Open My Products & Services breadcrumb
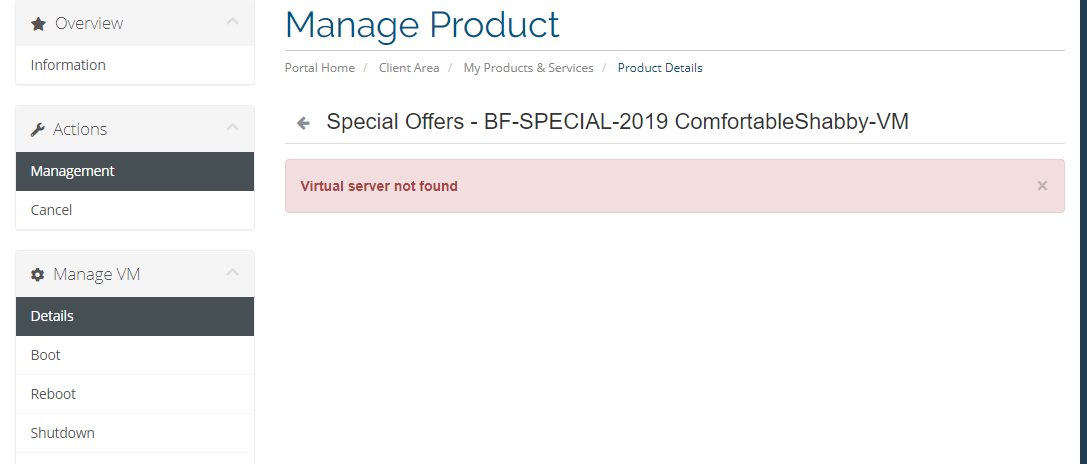 pos(528,68)
